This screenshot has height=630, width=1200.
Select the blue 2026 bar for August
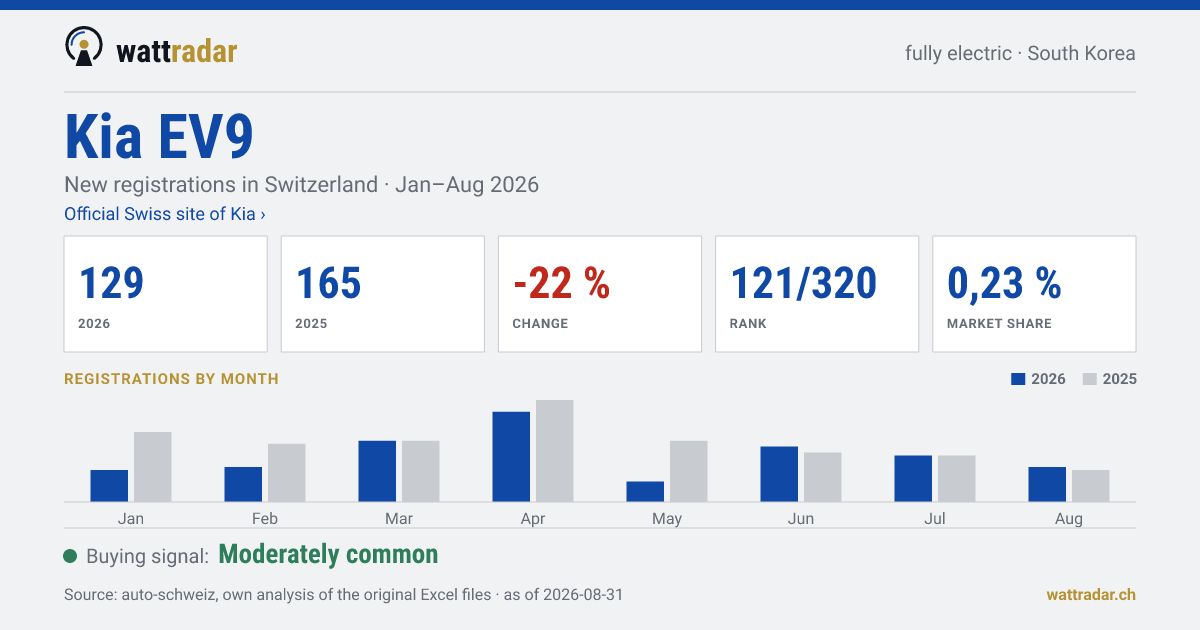(x=1047, y=484)
